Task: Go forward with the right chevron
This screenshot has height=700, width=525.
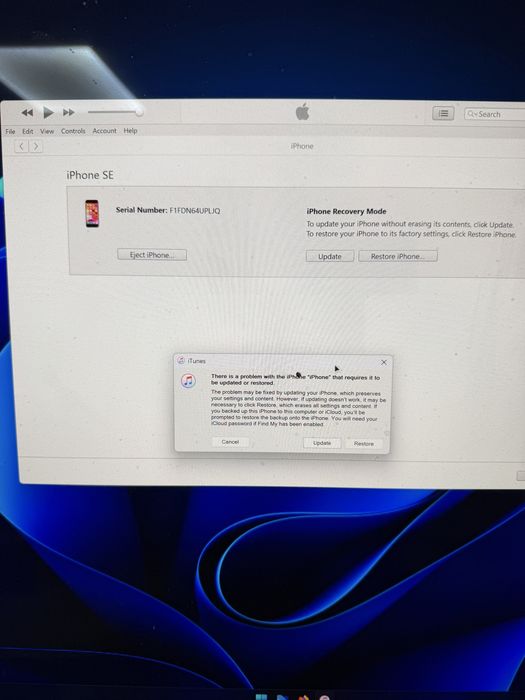Action: [x=36, y=146]
